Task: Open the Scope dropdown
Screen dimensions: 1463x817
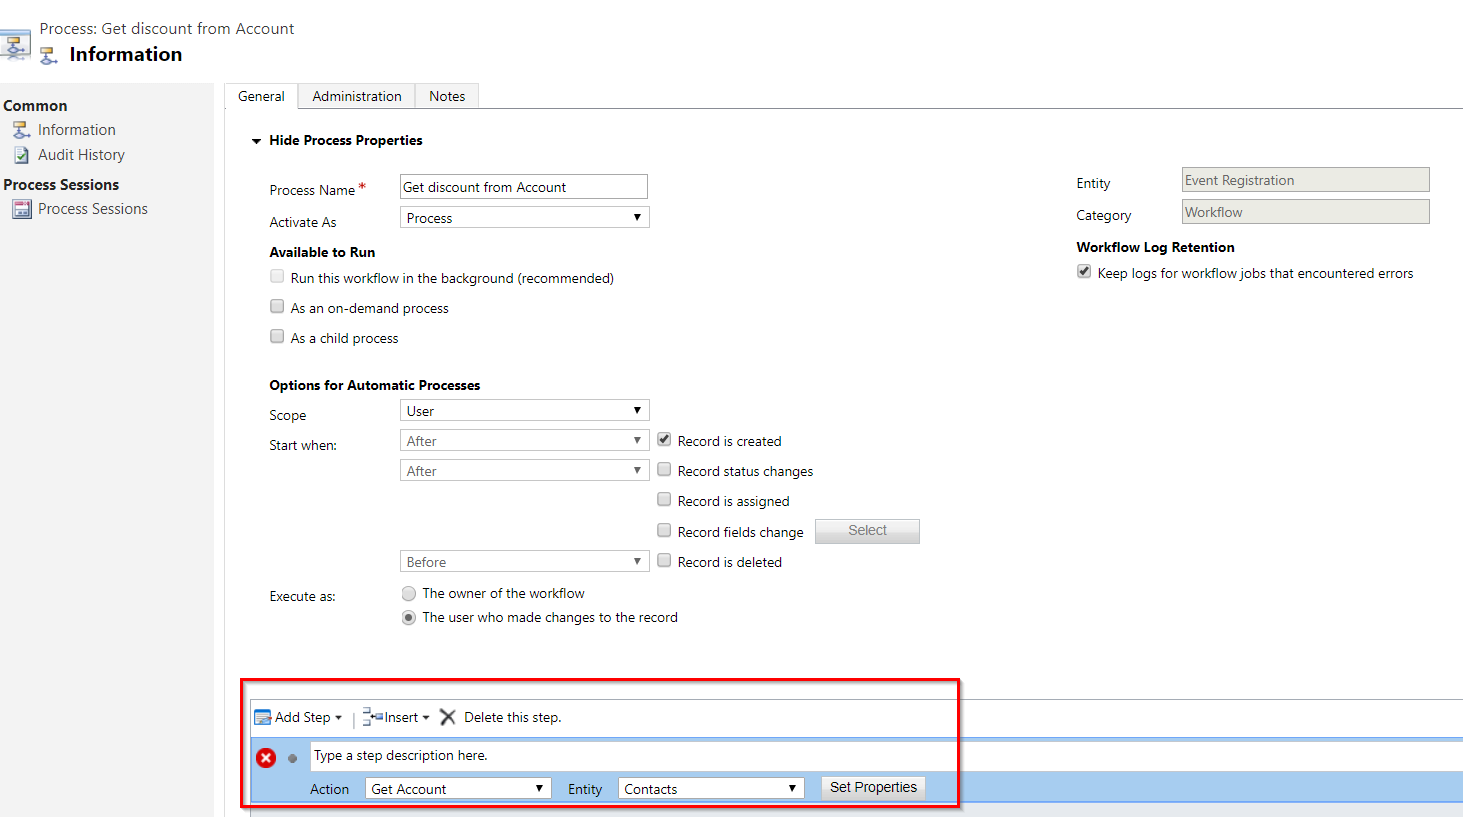Action: tap(524, 411)
